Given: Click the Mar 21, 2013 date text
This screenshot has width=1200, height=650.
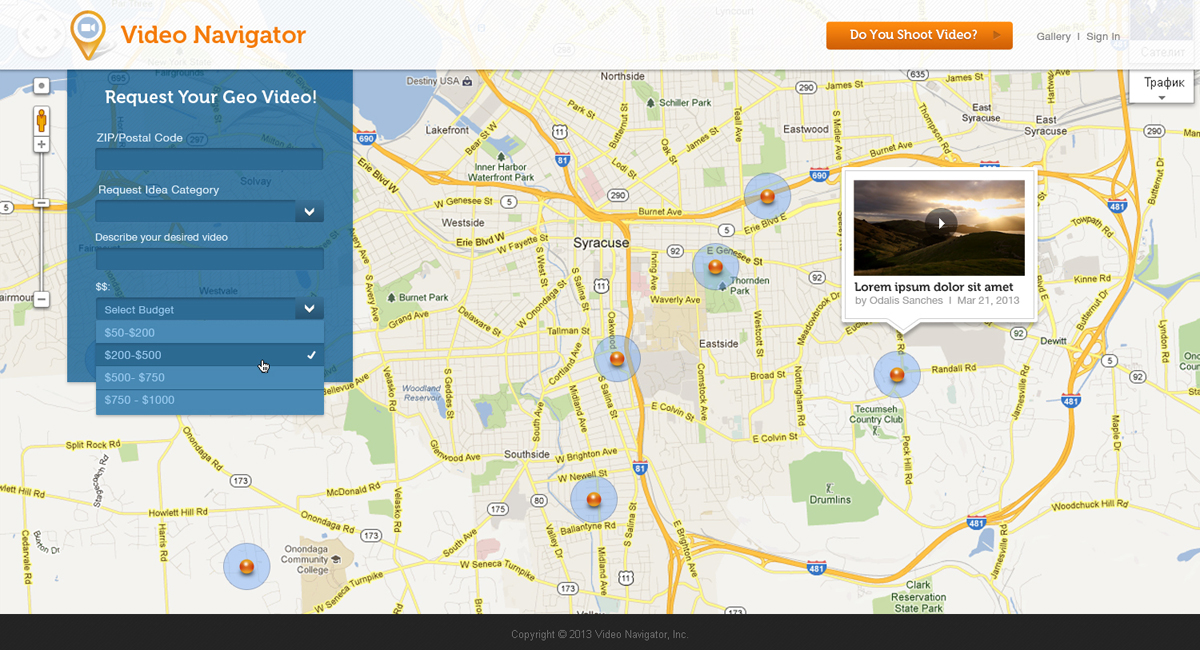Looking at the screenshot, I should pyautogui.click(x=988, y=300).
